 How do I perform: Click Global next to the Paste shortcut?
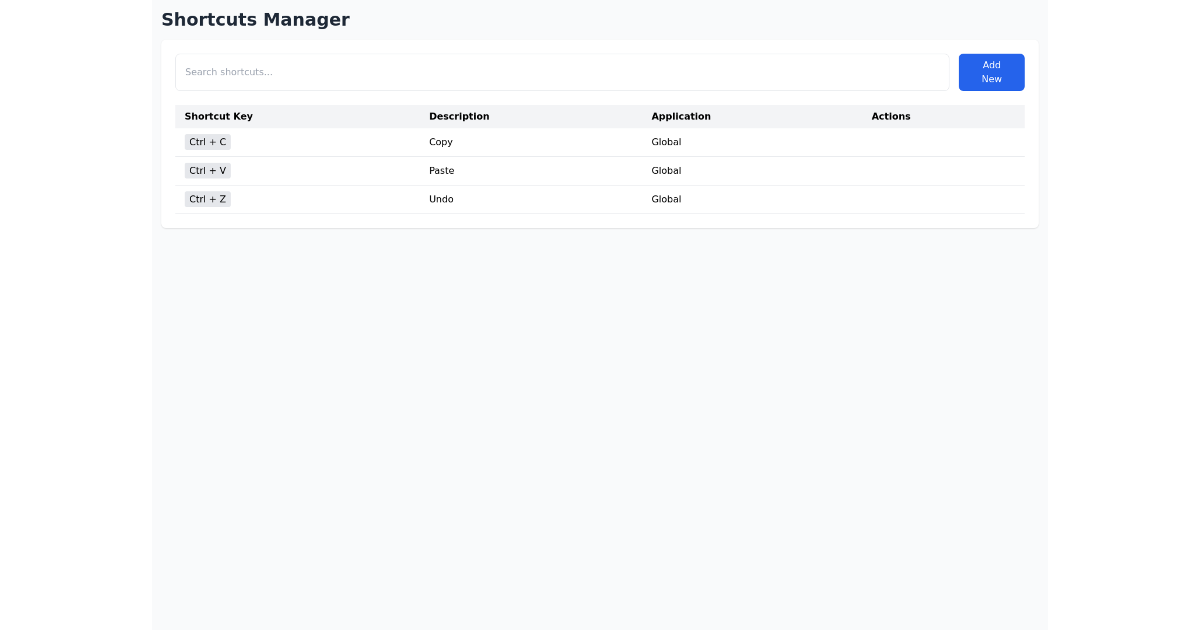[x=666, y=170]
